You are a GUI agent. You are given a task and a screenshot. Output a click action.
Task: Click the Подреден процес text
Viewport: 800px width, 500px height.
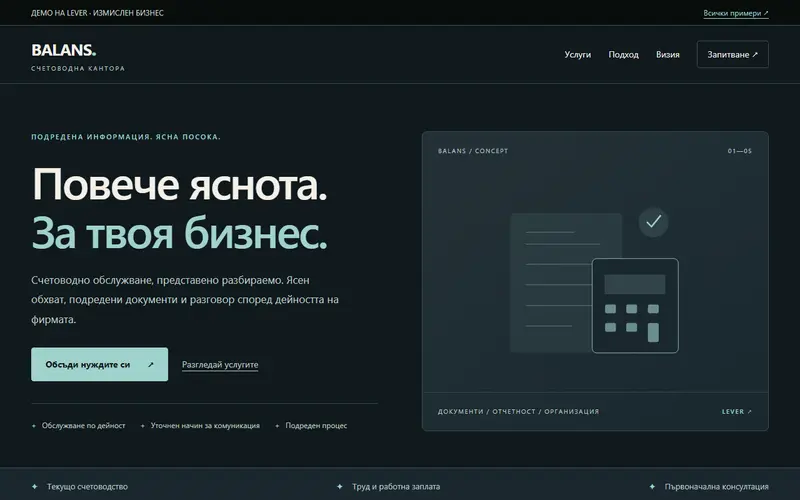[x=316, y=426]
